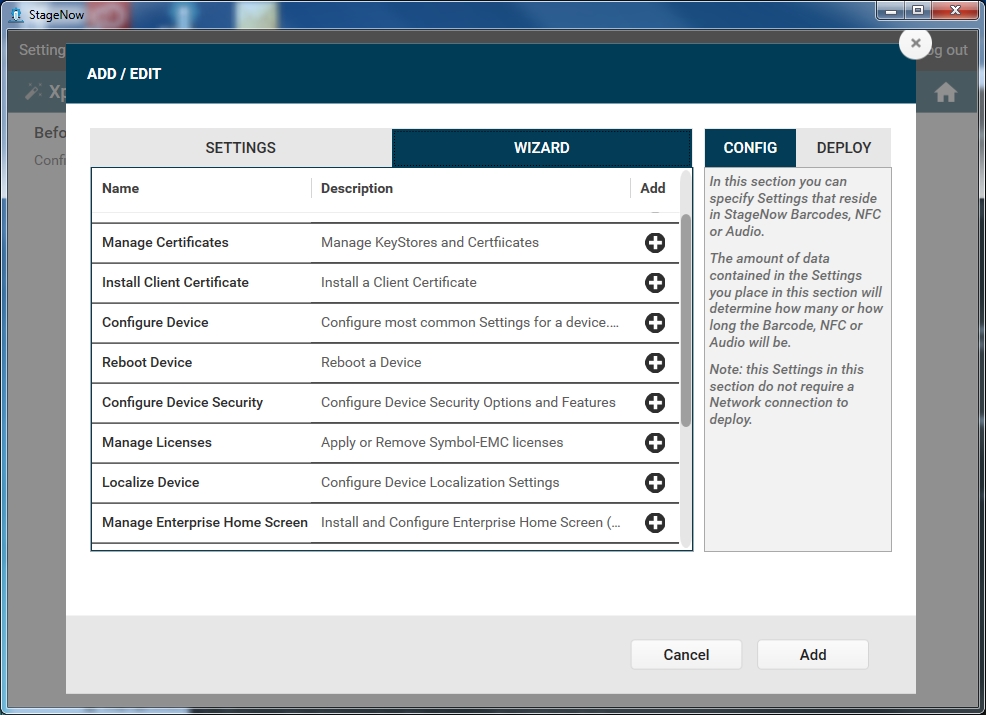Add the Localize Device wizard

coord(655,483)
